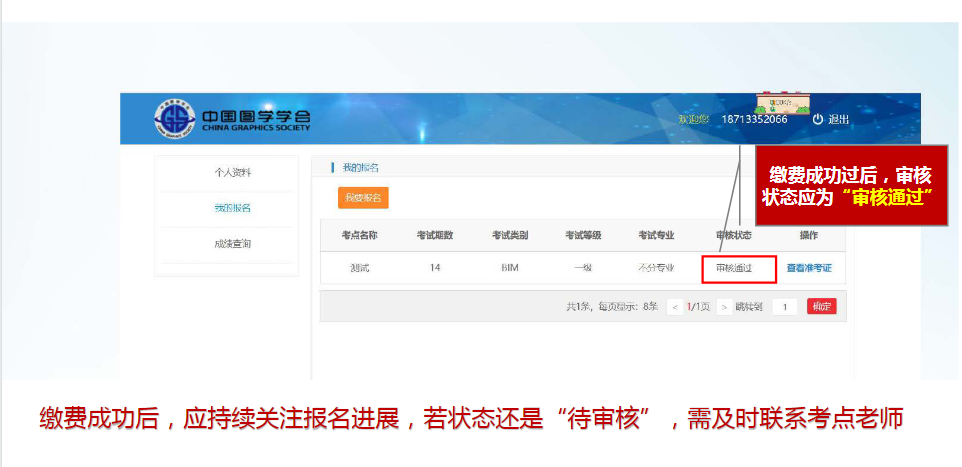Image resolution: width=962 pixels, height=467 pixels.
Task: Click the small banner image above phone number
Action: [x=782, y=102]
